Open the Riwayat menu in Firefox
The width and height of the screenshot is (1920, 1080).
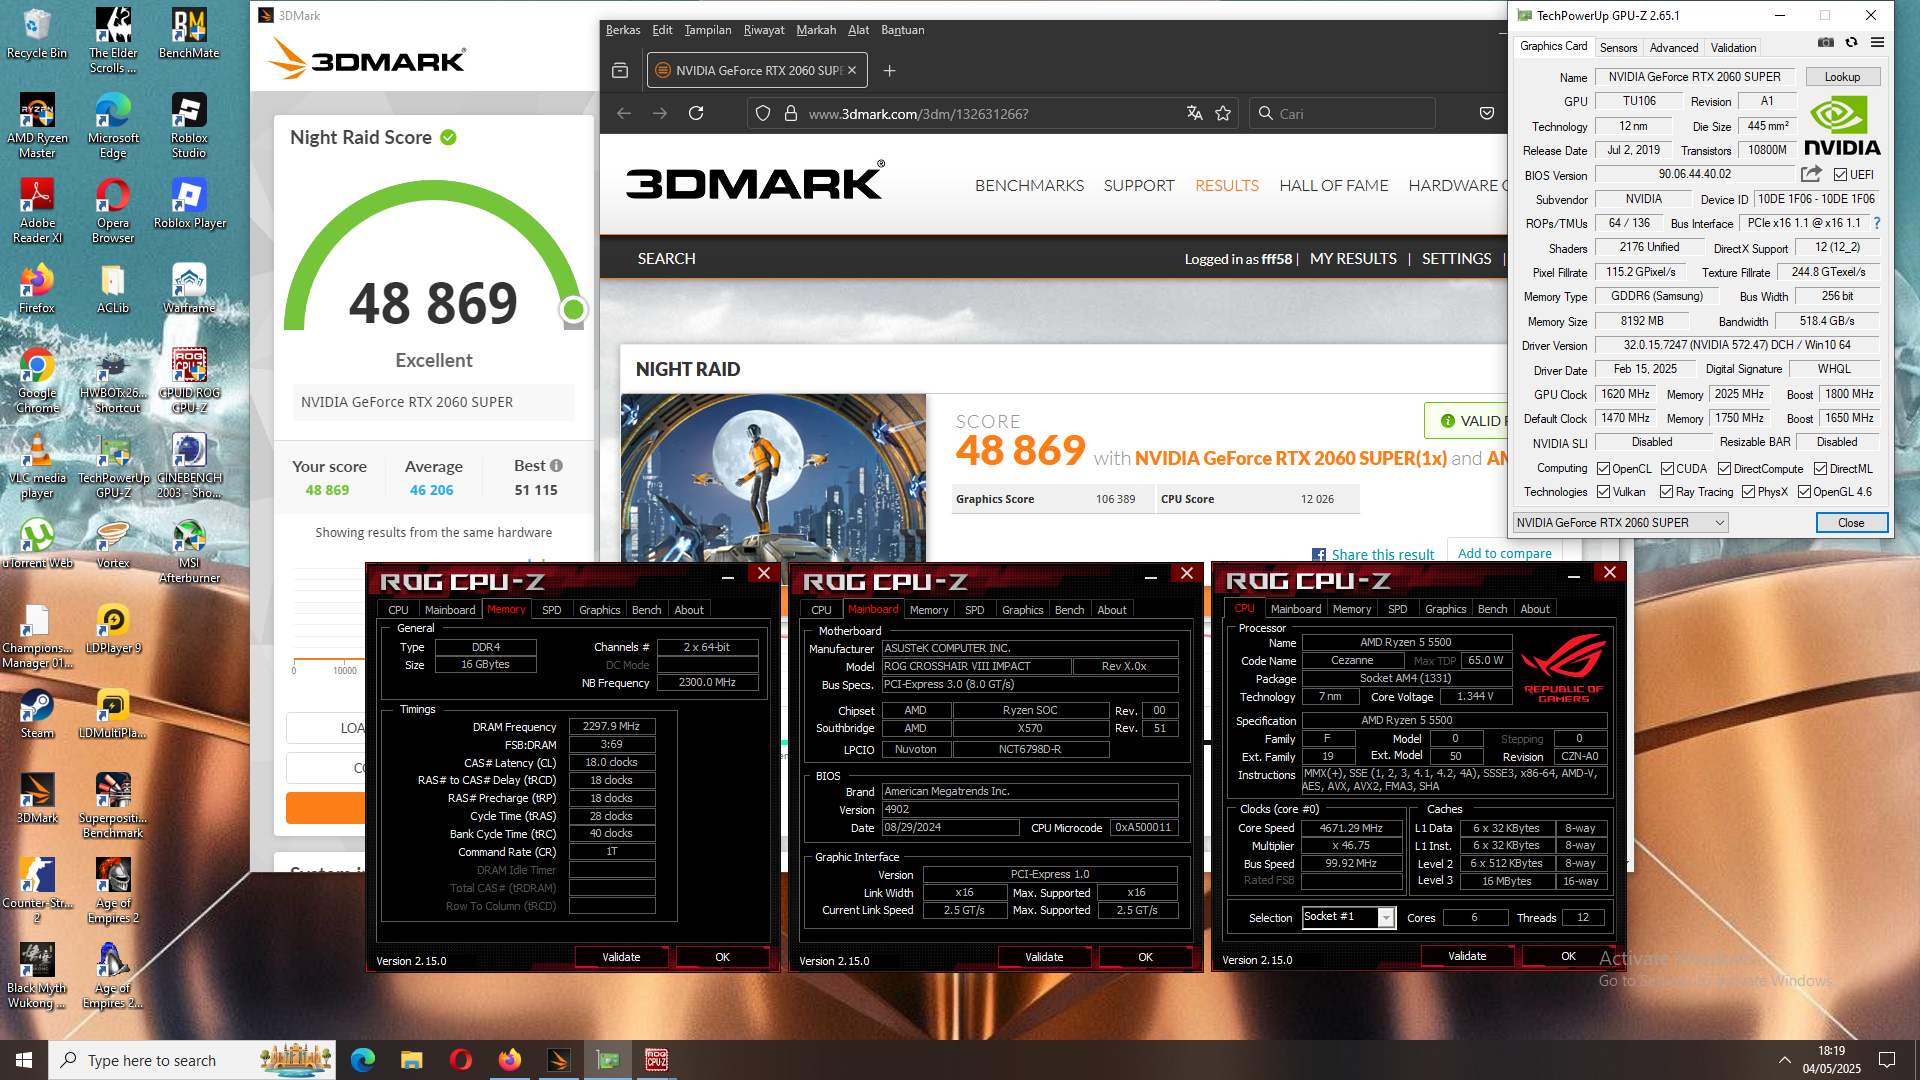(x=764, y=30)
